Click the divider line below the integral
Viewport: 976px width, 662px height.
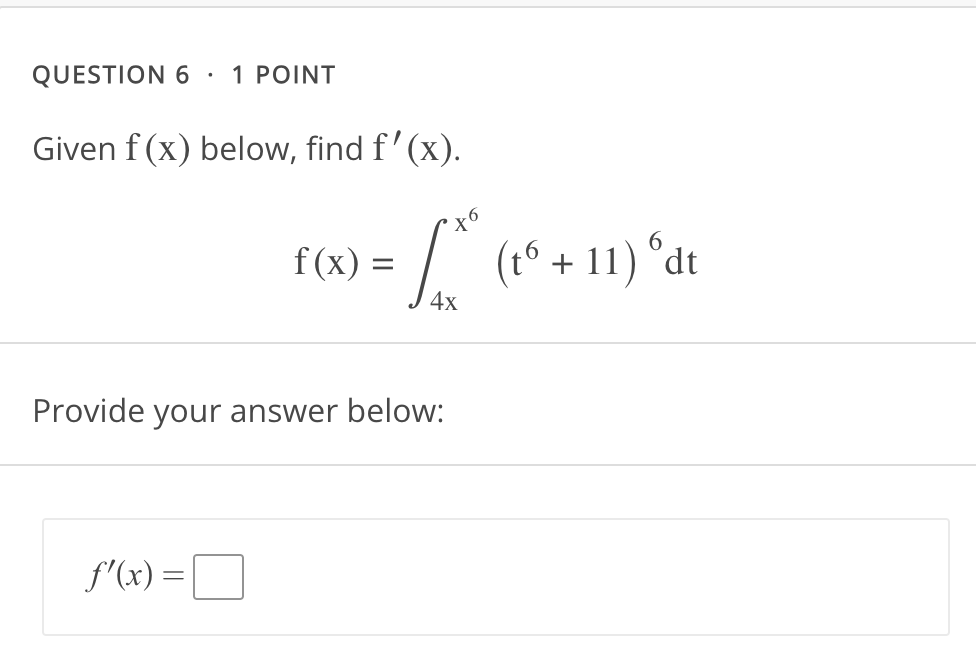click(x=488, y=341)
